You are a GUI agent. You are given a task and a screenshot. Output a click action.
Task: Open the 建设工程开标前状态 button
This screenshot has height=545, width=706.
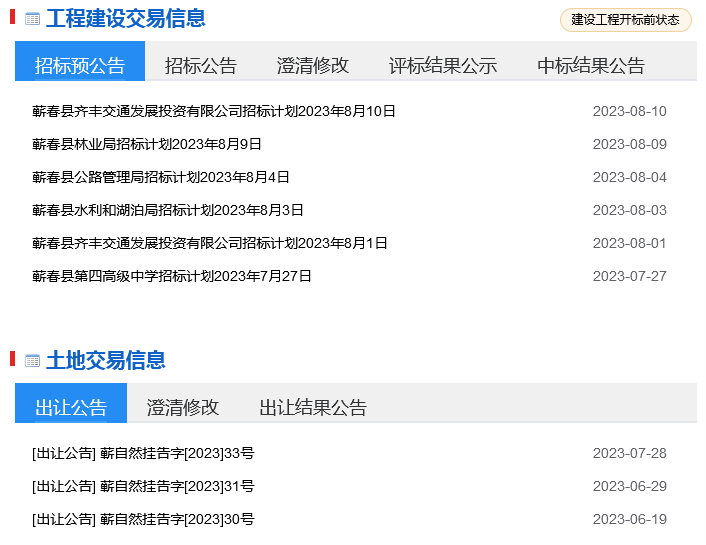(x=625, y=20)
